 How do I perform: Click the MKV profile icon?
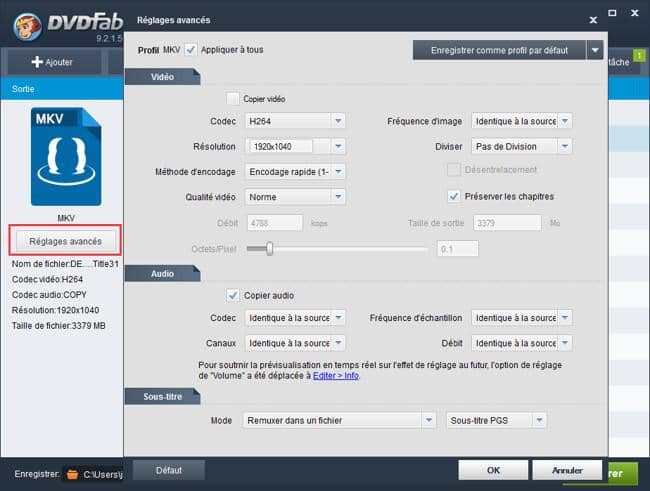coord(66,156)
